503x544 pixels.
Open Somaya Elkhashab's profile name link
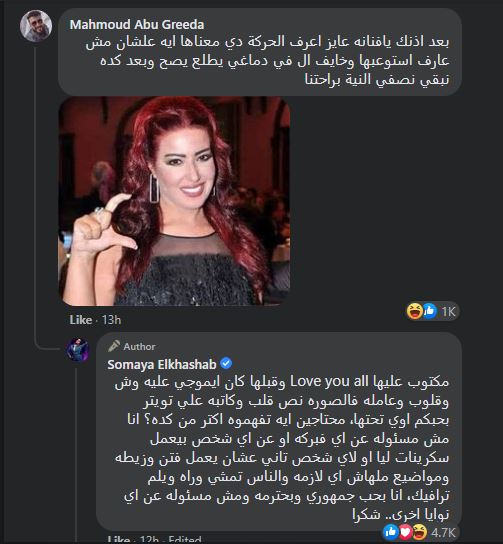tap(162, 364)
